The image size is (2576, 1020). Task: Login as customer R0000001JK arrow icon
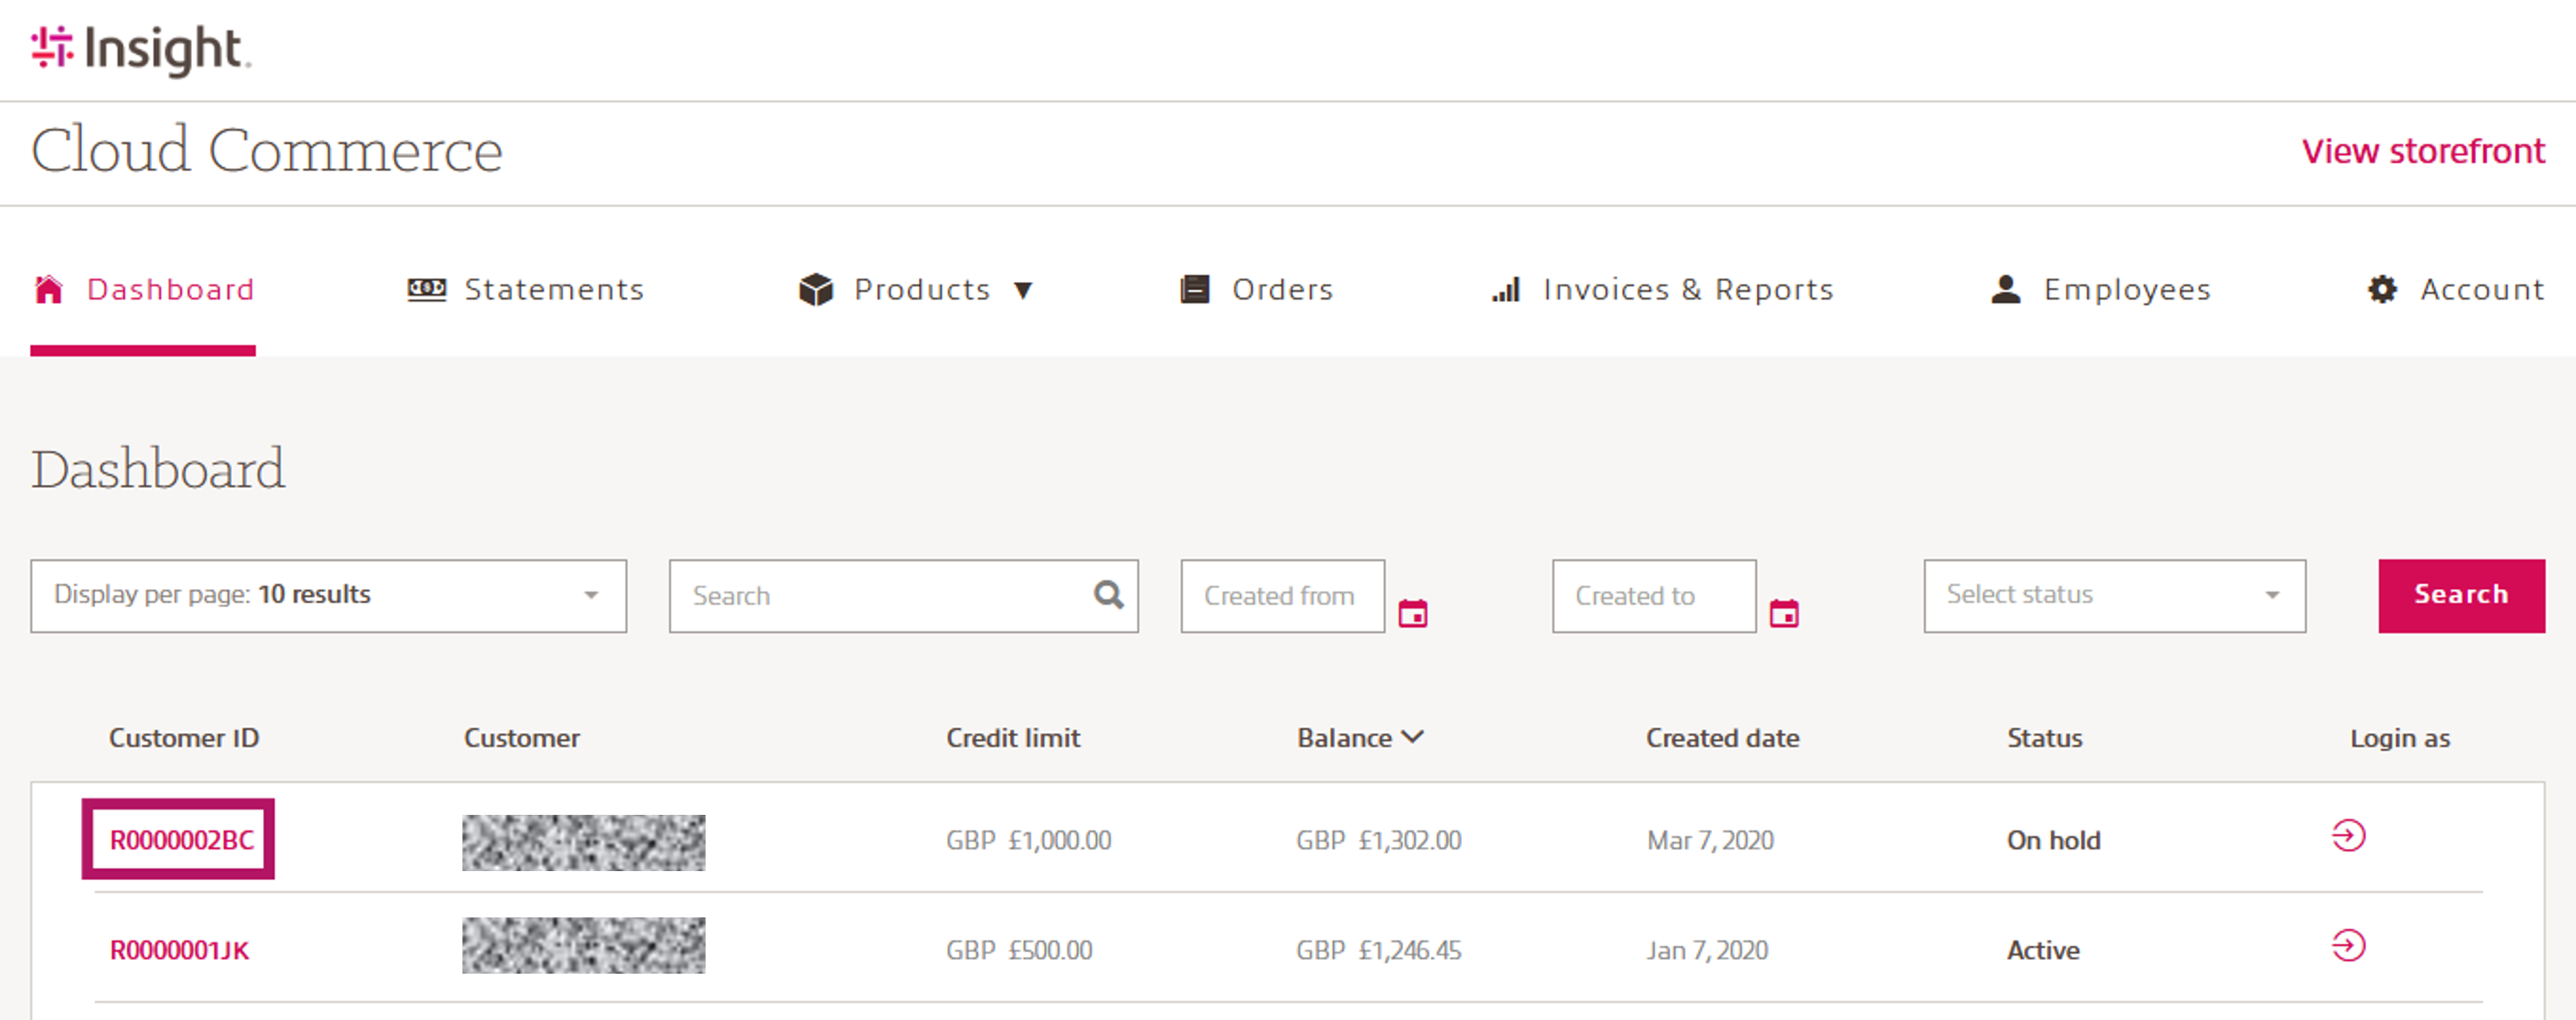2347,945
